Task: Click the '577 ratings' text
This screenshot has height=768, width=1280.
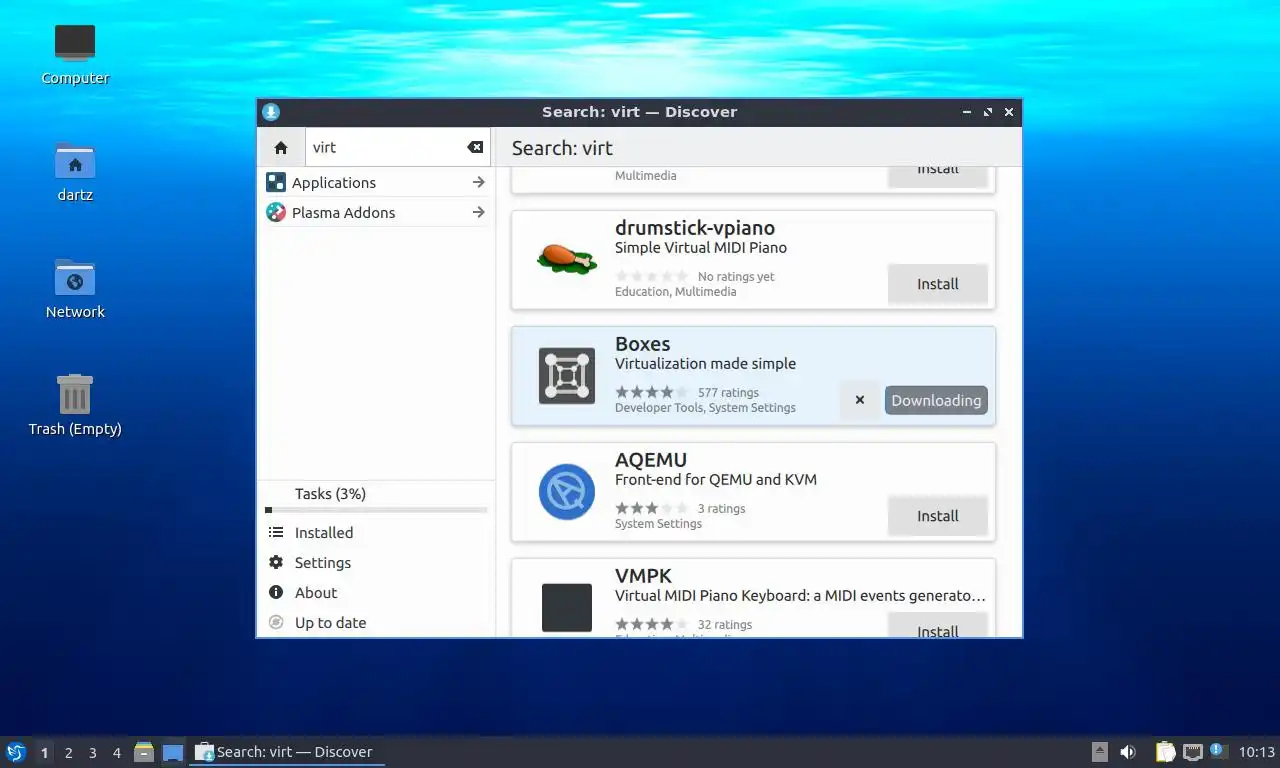Action: coord(728,393)
